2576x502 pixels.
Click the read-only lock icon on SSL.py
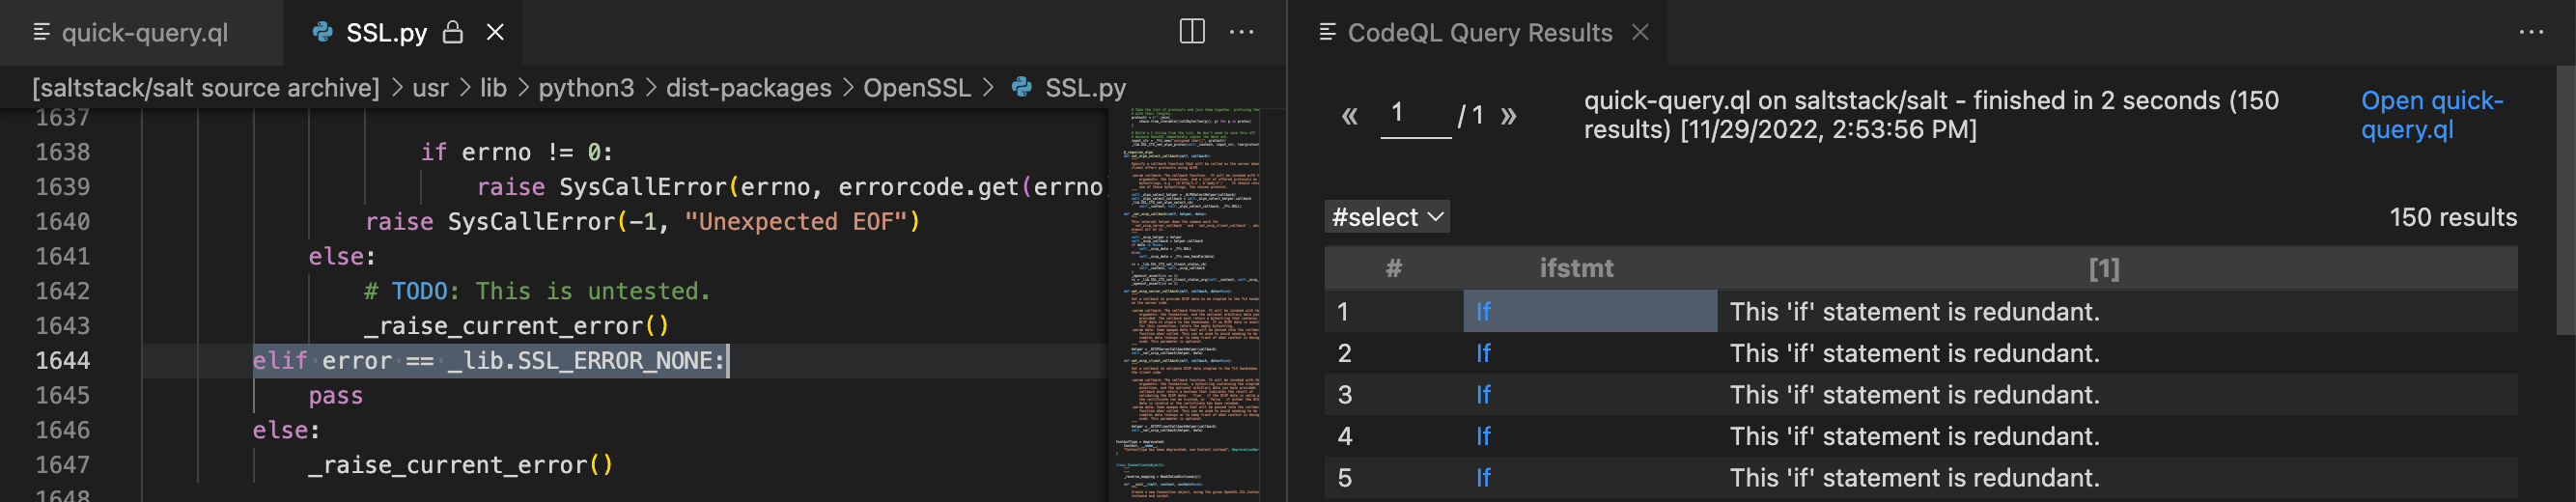pos(453,33)
